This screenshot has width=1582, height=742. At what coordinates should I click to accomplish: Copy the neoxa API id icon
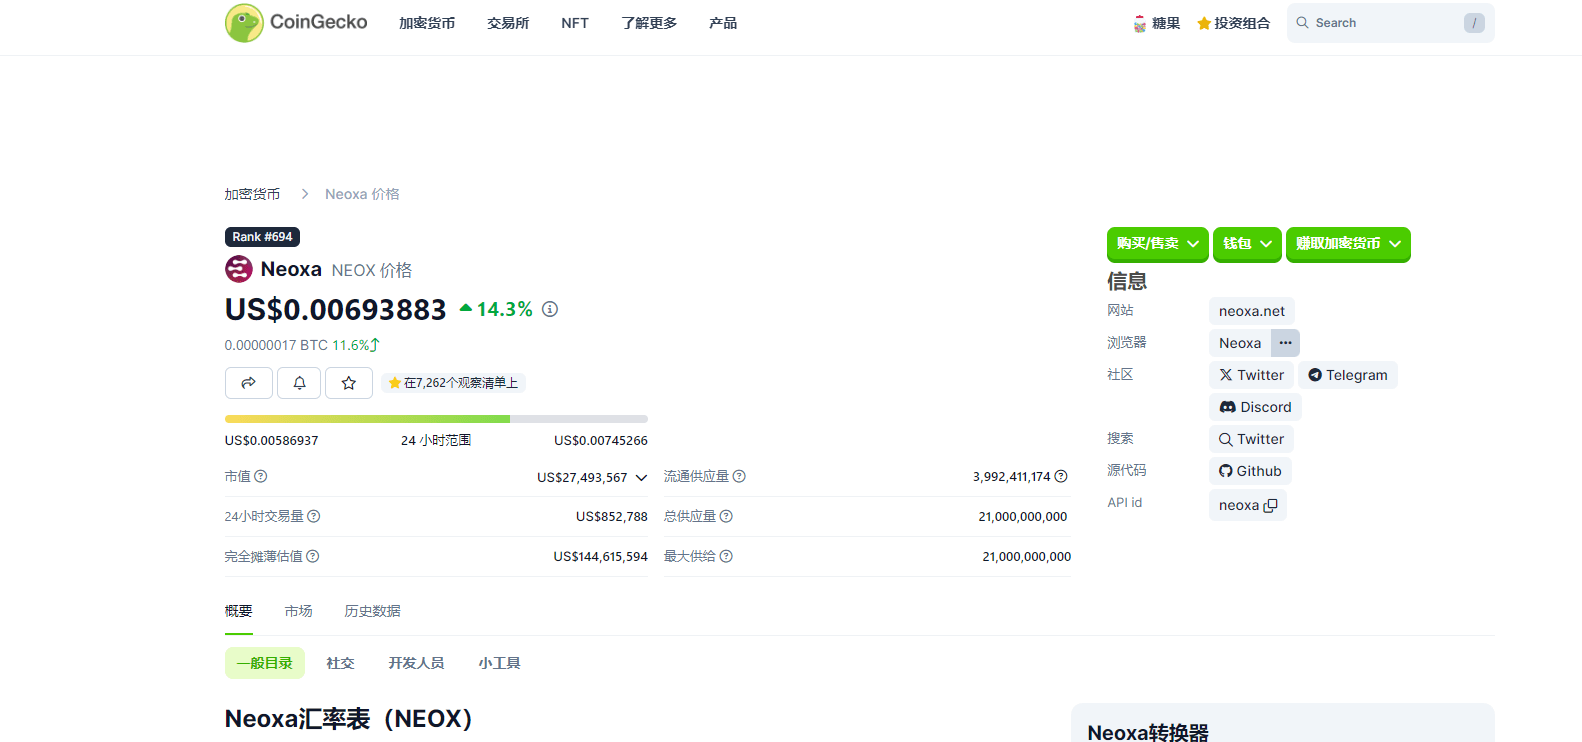pos(1270,506)
